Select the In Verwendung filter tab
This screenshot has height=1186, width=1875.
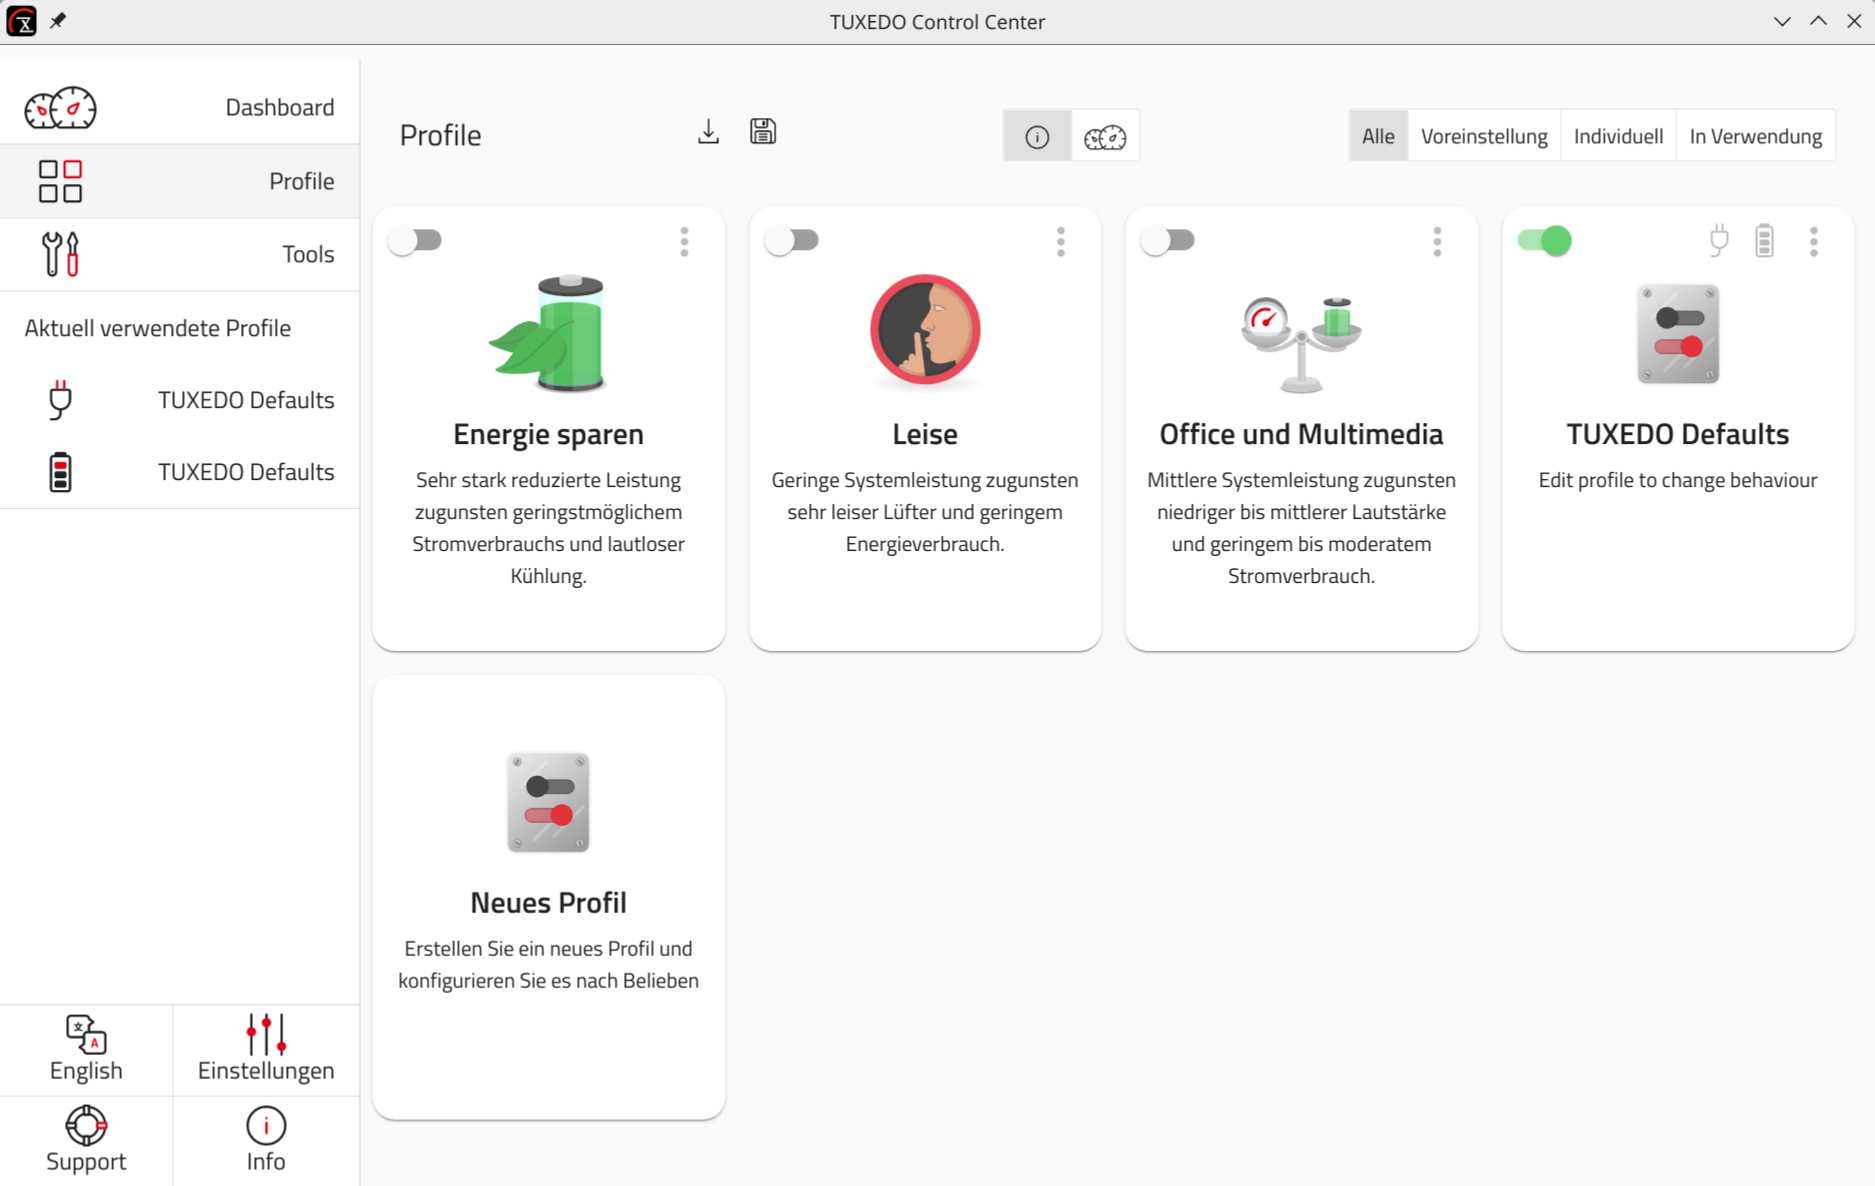point(1755,136)
